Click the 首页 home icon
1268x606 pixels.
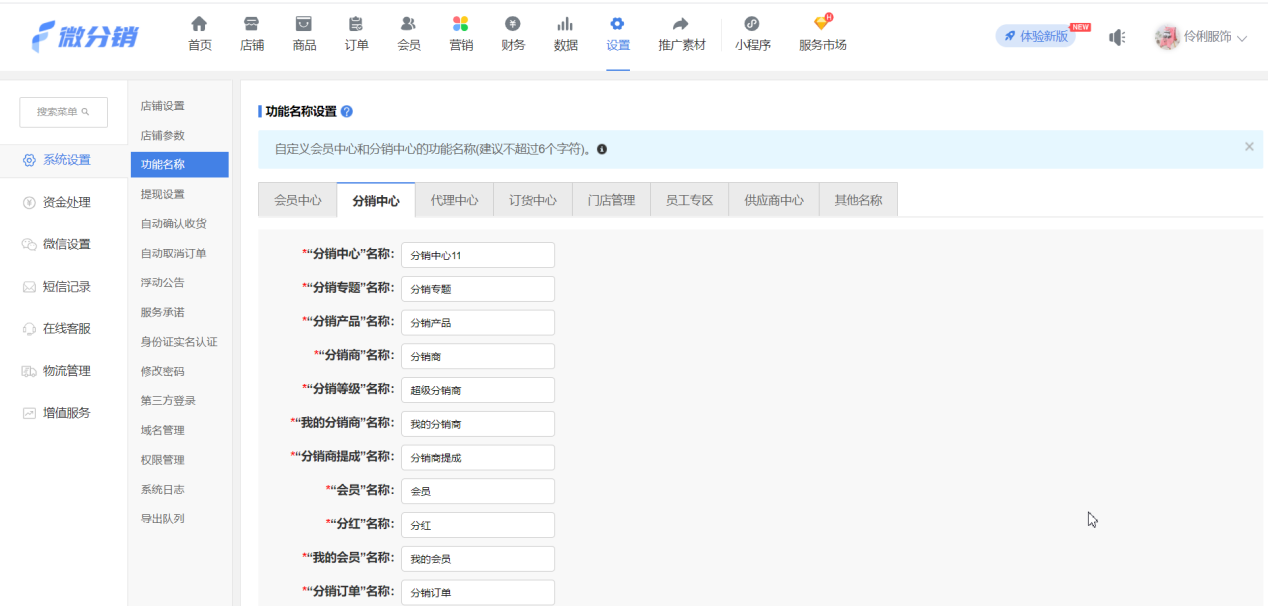(x=200, y=24)
